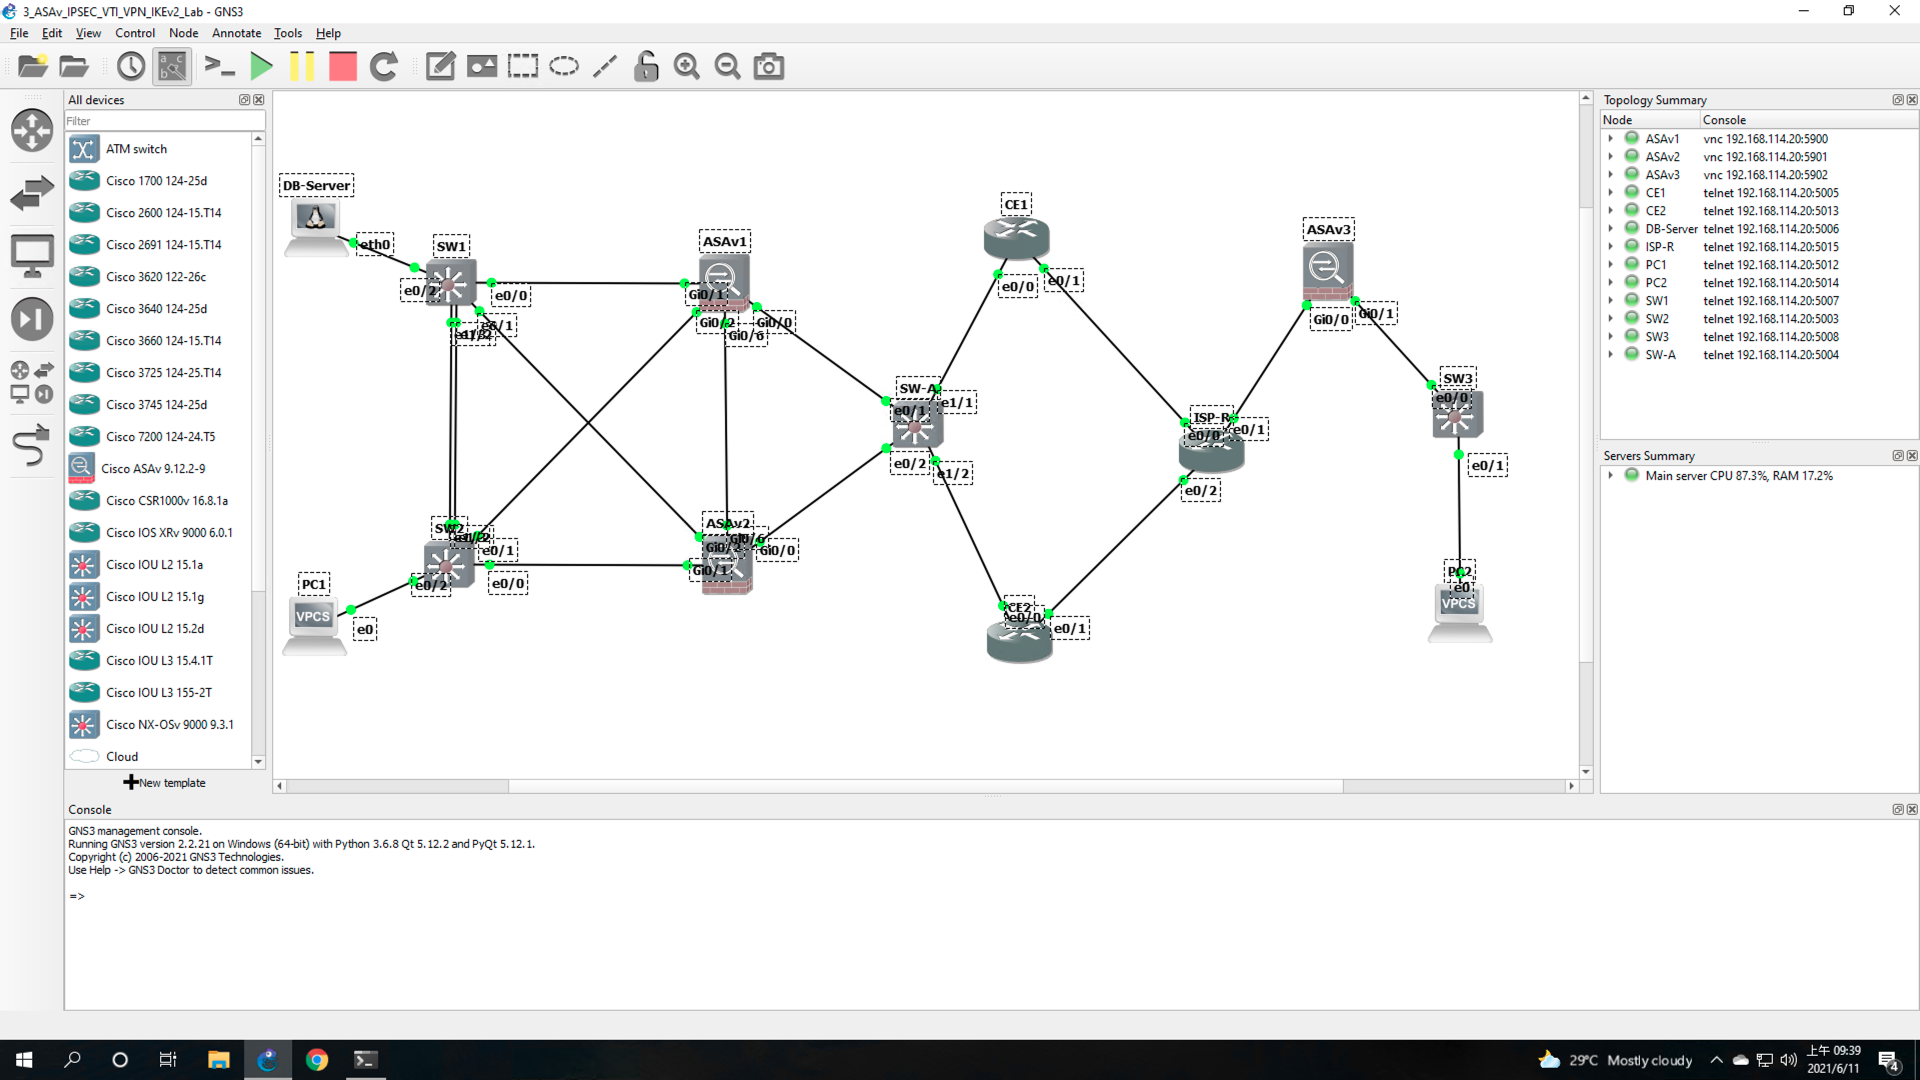The image size is (1920, 1080).
Task: Click the Zoom out magnifier icon
Action: point(728,66)
